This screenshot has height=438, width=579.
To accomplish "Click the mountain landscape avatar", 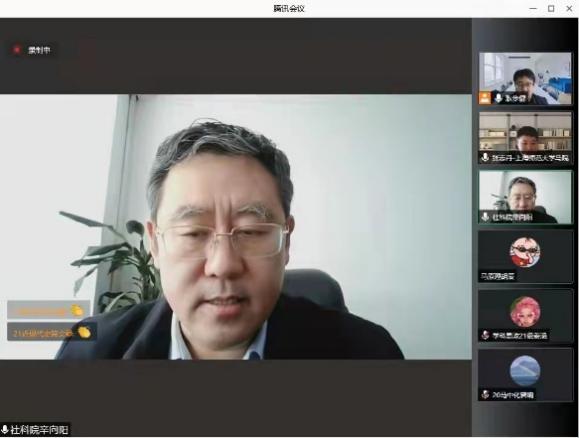I will 525,371.
